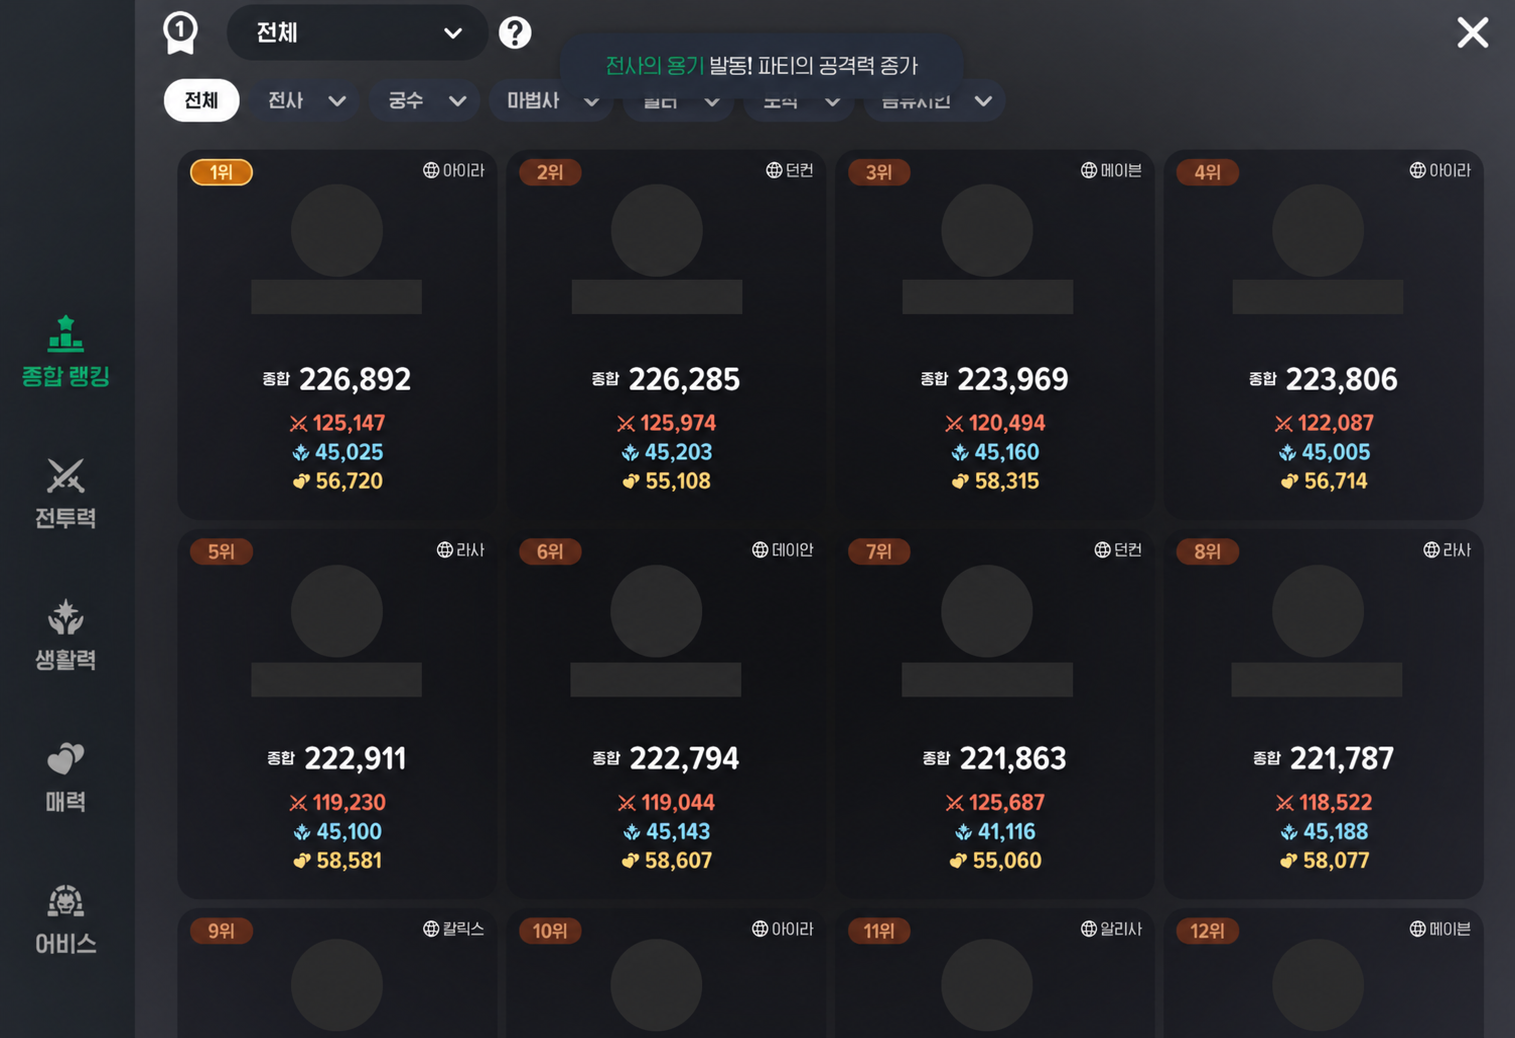Click the 11위 rank badge
Screen dimensions: 1515x1038
point(879,931)
